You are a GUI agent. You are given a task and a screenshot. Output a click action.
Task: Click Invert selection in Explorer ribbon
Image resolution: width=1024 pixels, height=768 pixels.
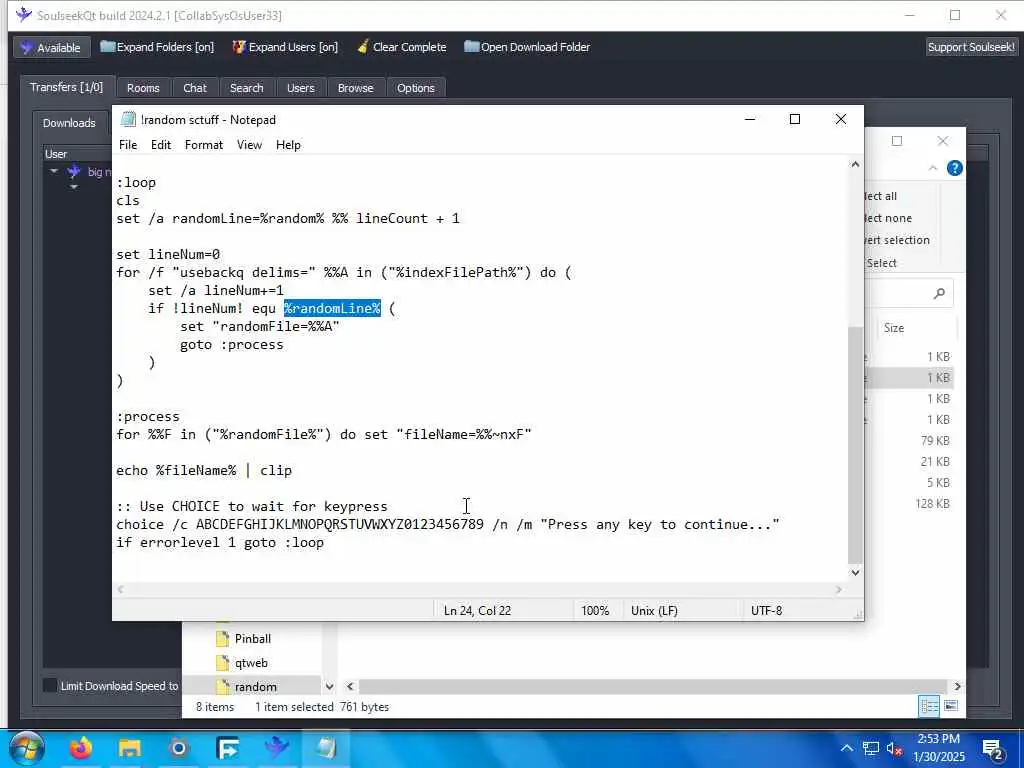coord(896,240)
